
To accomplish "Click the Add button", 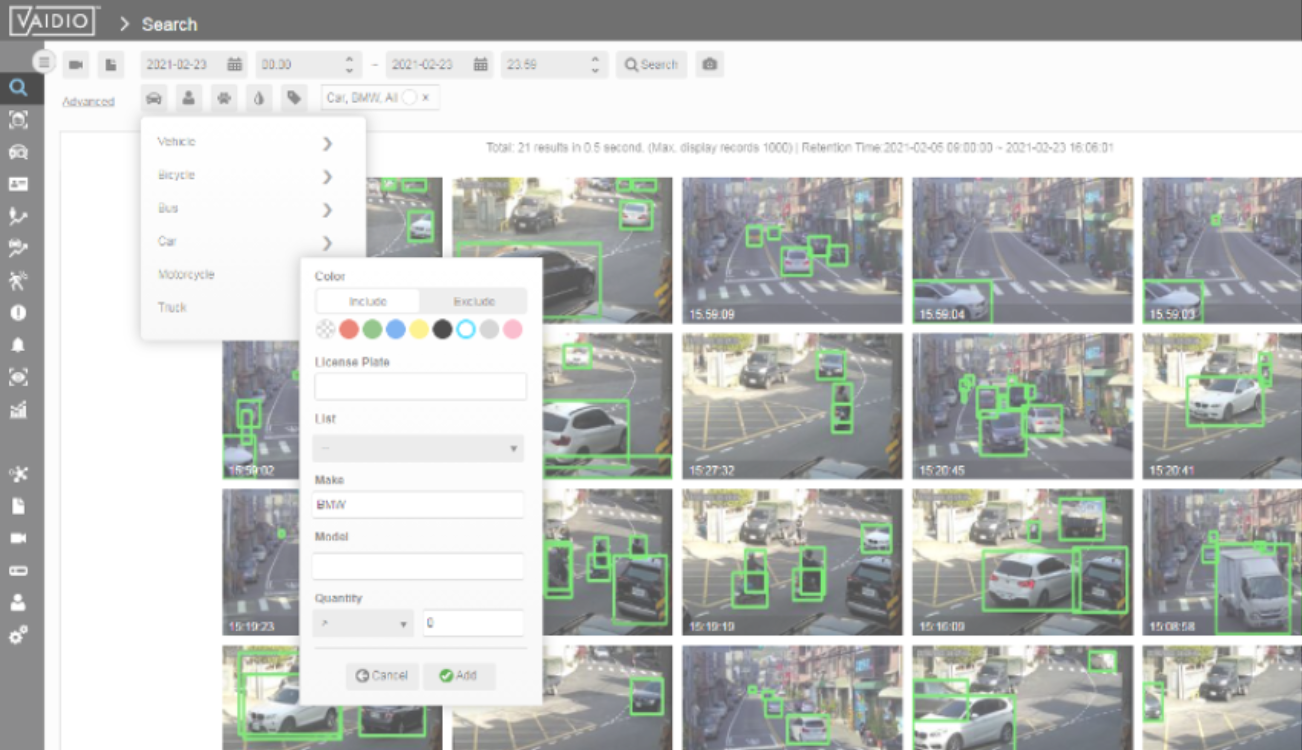I will 459,676.
